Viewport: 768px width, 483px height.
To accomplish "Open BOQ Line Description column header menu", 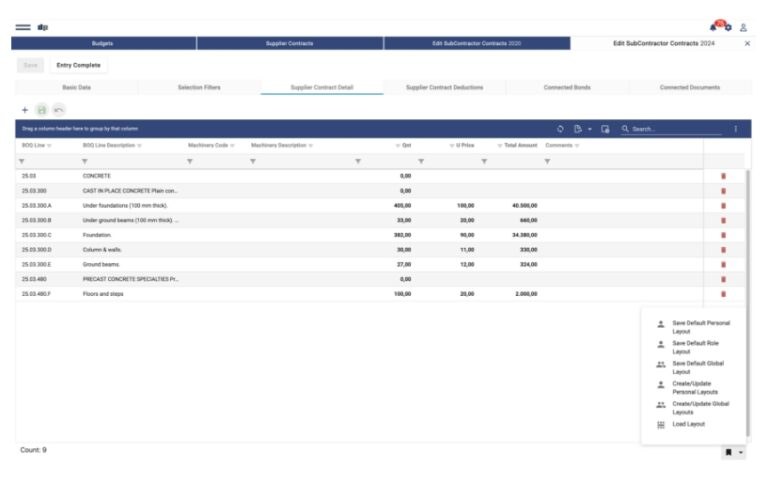I will pyautogui.click(x=140, y=145).
